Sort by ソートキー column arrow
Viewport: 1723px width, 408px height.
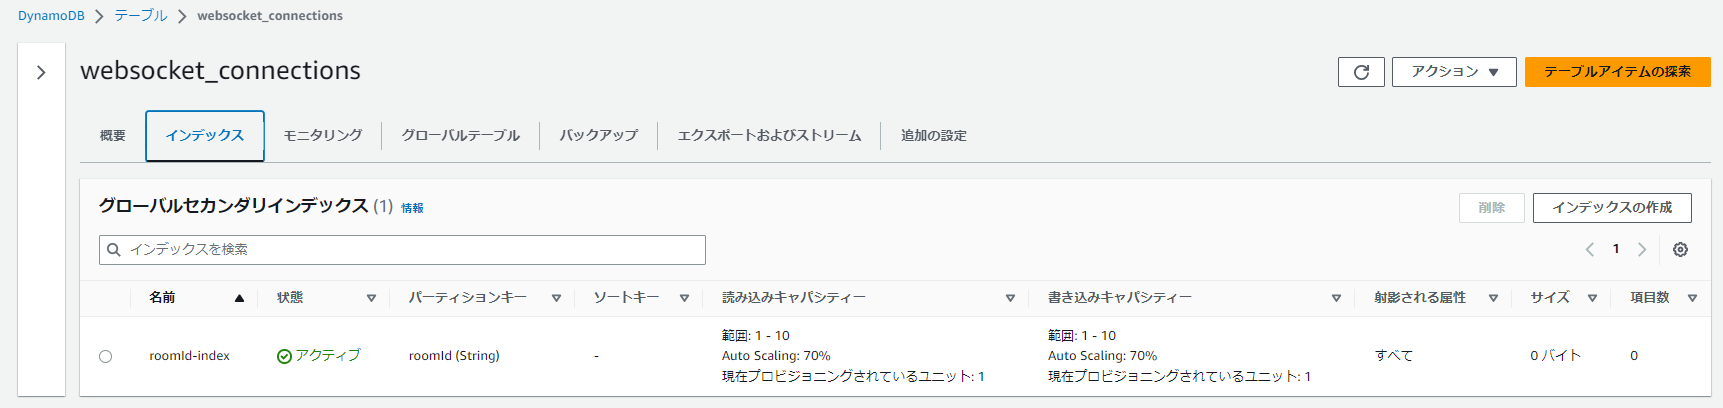[684, 298]
